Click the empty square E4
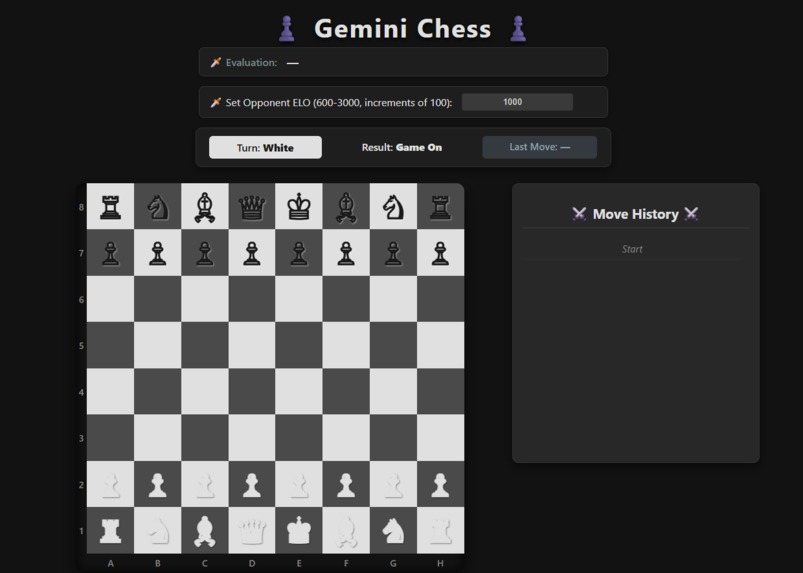This screenshot has width=803, height=573. coord(299,391)
